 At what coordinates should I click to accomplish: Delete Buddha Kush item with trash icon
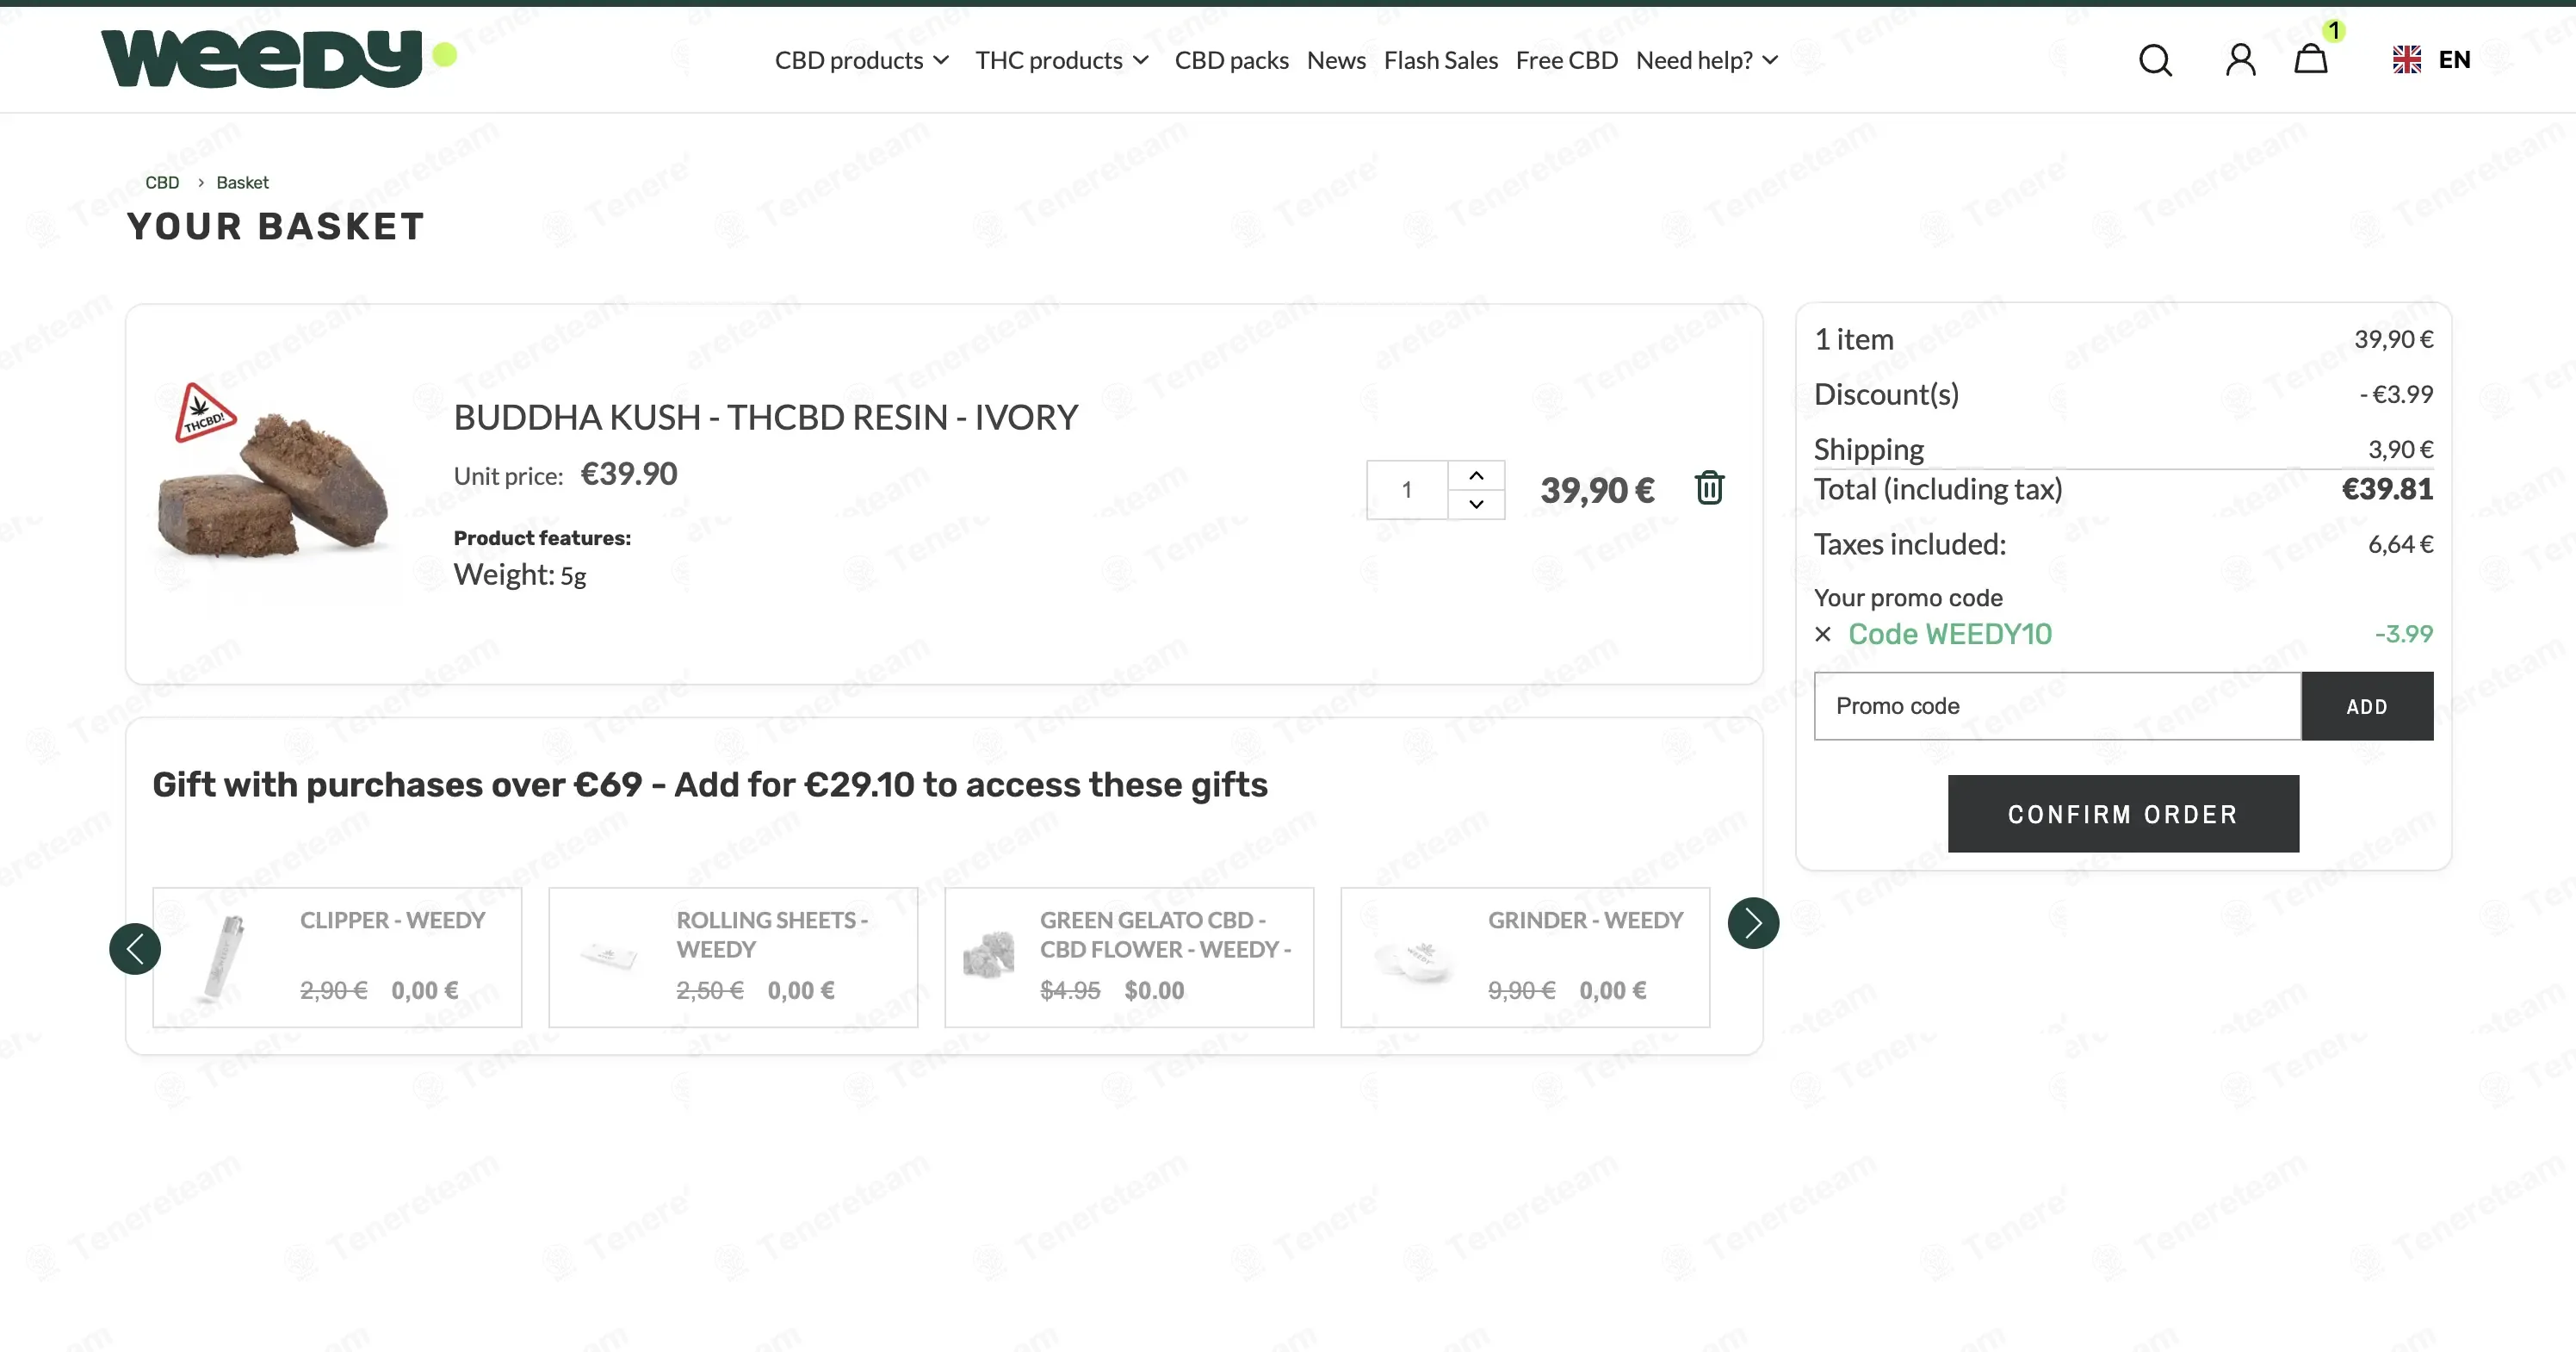(1709, 488)
